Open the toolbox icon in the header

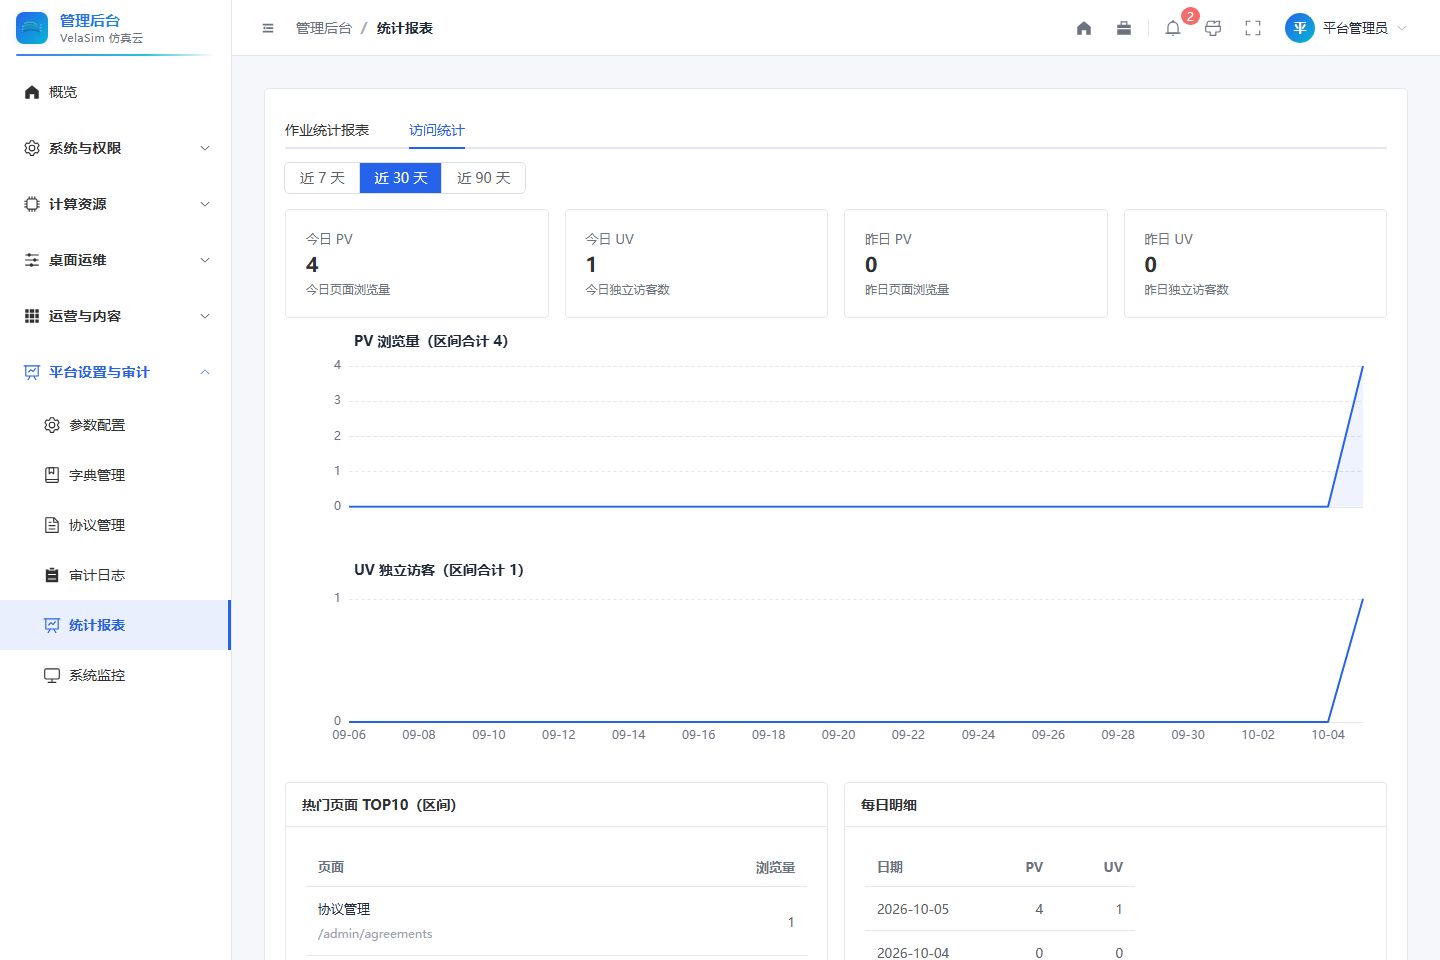[x=1124, y=28]
